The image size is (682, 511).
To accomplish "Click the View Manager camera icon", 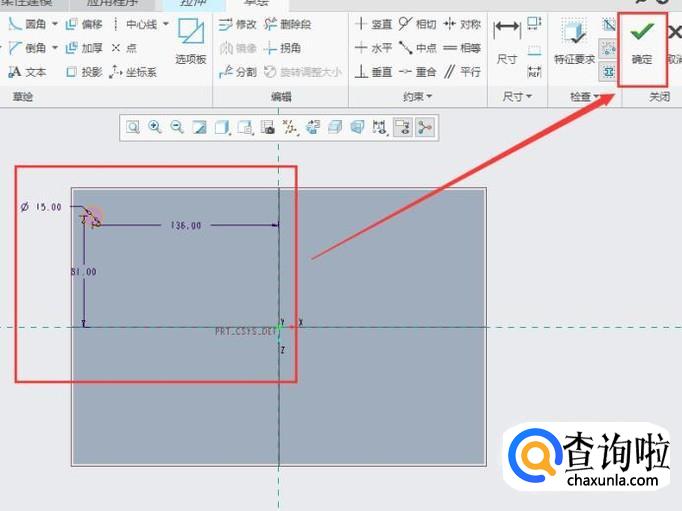I will click(268, 127).
